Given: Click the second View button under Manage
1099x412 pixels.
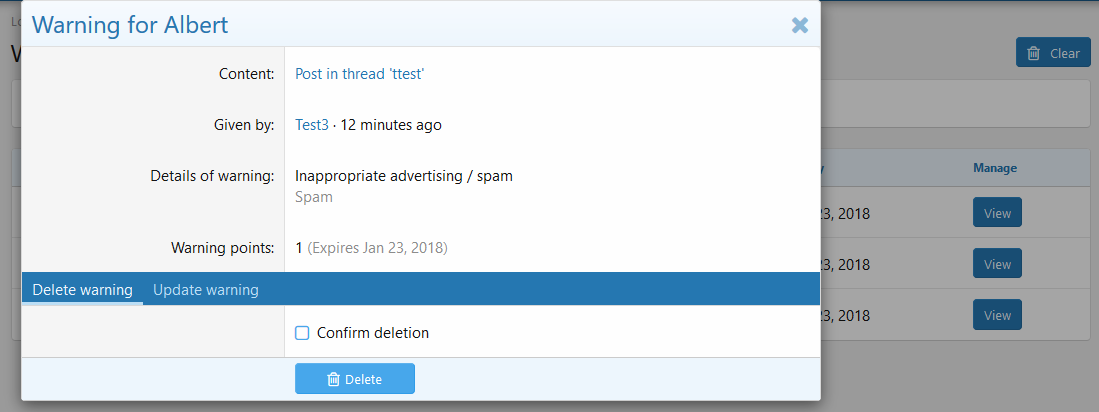Looking at the screenshot, I should [x=997, y=264].
